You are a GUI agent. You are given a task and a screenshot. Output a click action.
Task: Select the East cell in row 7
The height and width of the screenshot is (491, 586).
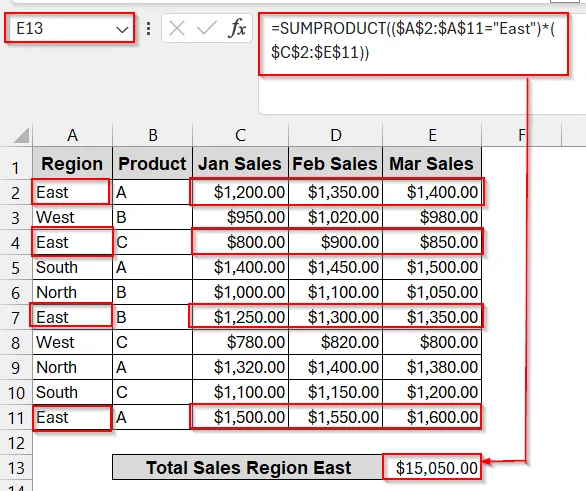[x=73, y=317]
